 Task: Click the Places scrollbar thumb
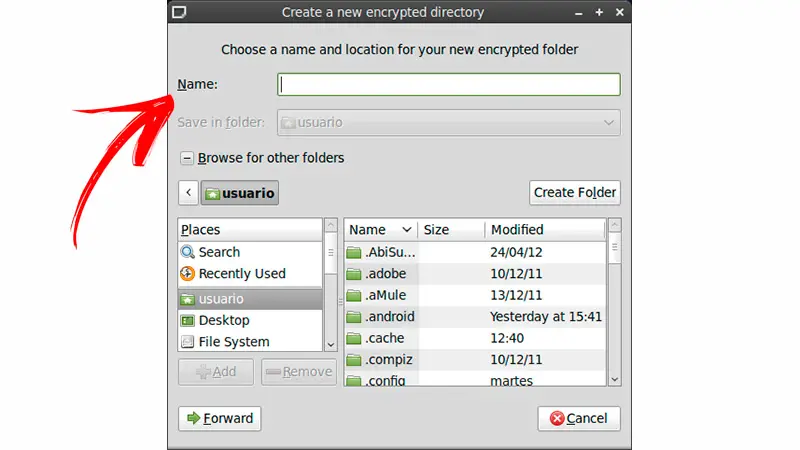[x=331, y=253]
